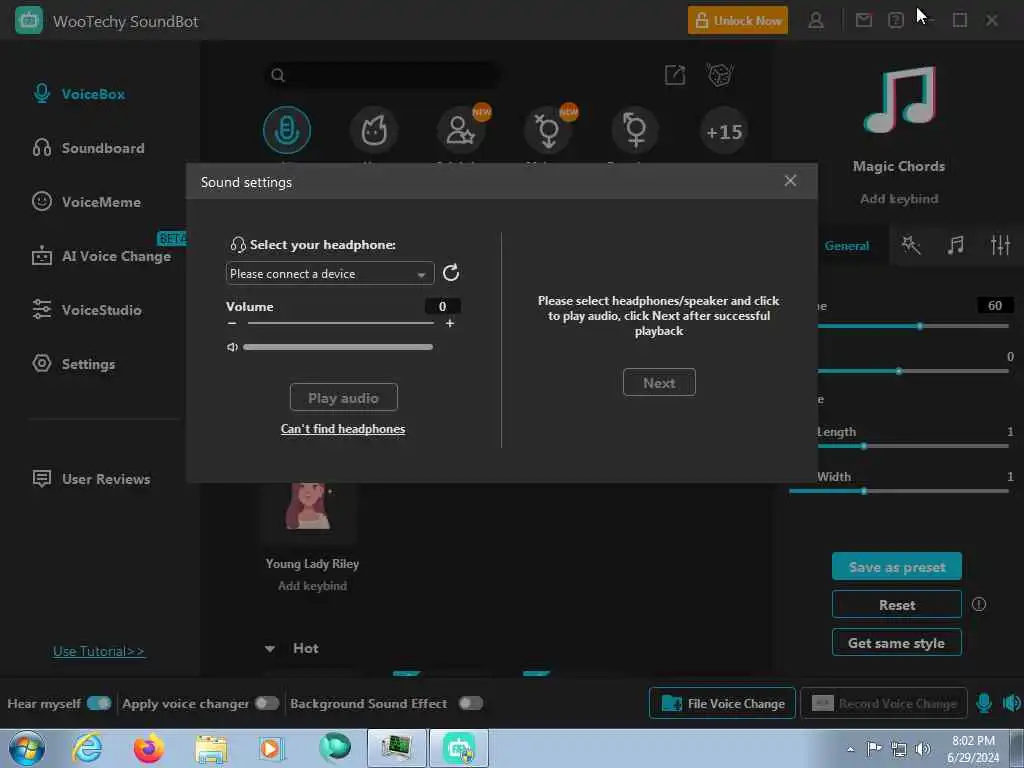Click the Reset button
Image resolution: width=1024 pixels, height=768 pixels.
[897, 605]
